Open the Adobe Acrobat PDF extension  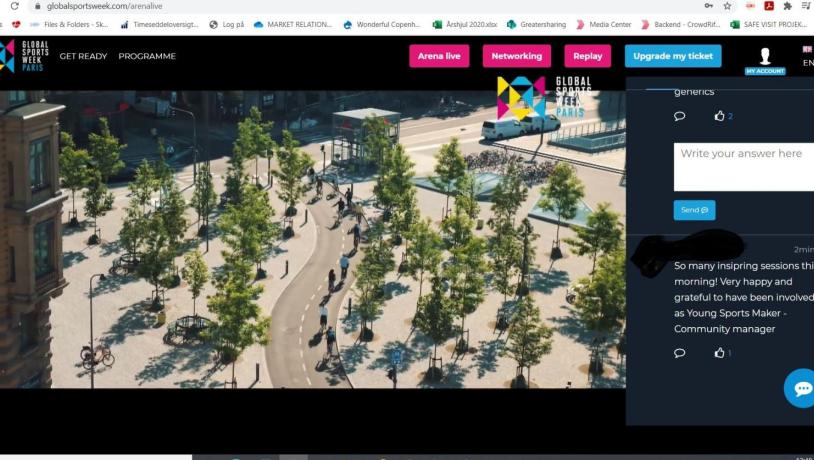click(769, 6)
